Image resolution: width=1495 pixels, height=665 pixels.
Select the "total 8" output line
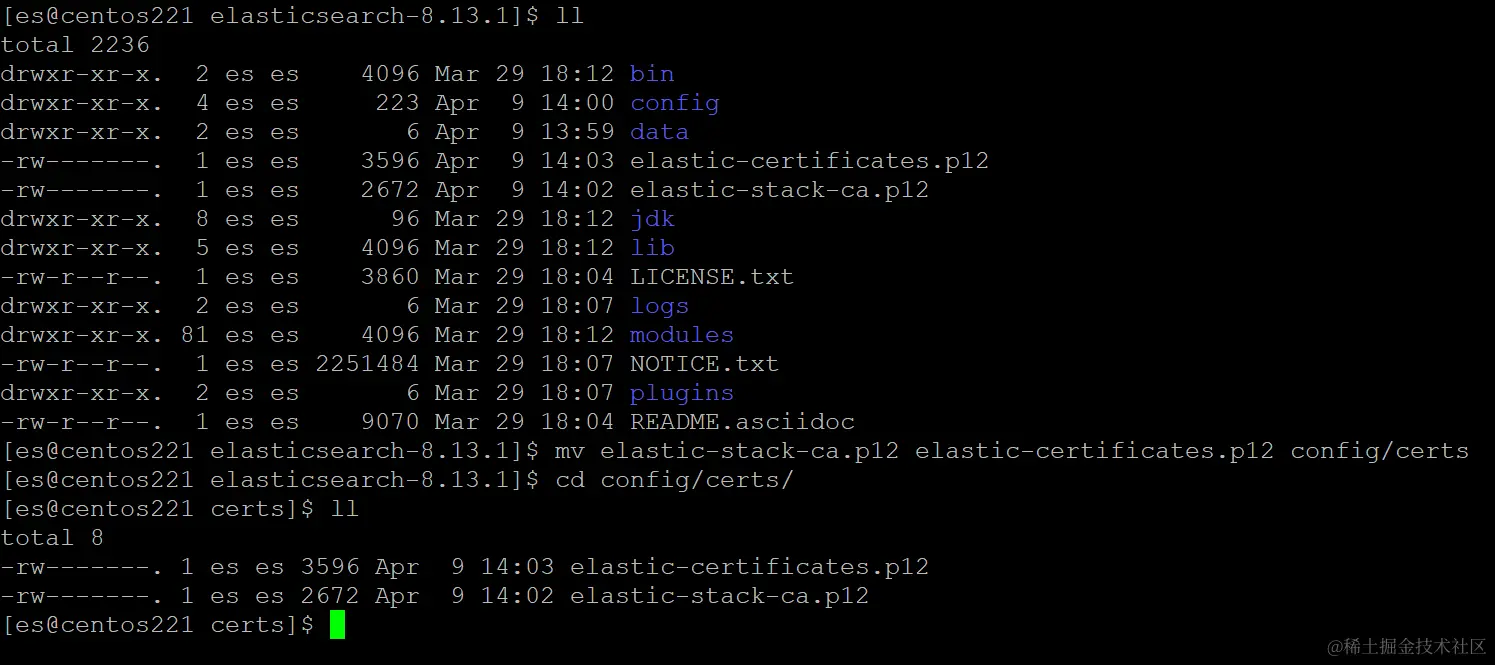click(52, 538)
